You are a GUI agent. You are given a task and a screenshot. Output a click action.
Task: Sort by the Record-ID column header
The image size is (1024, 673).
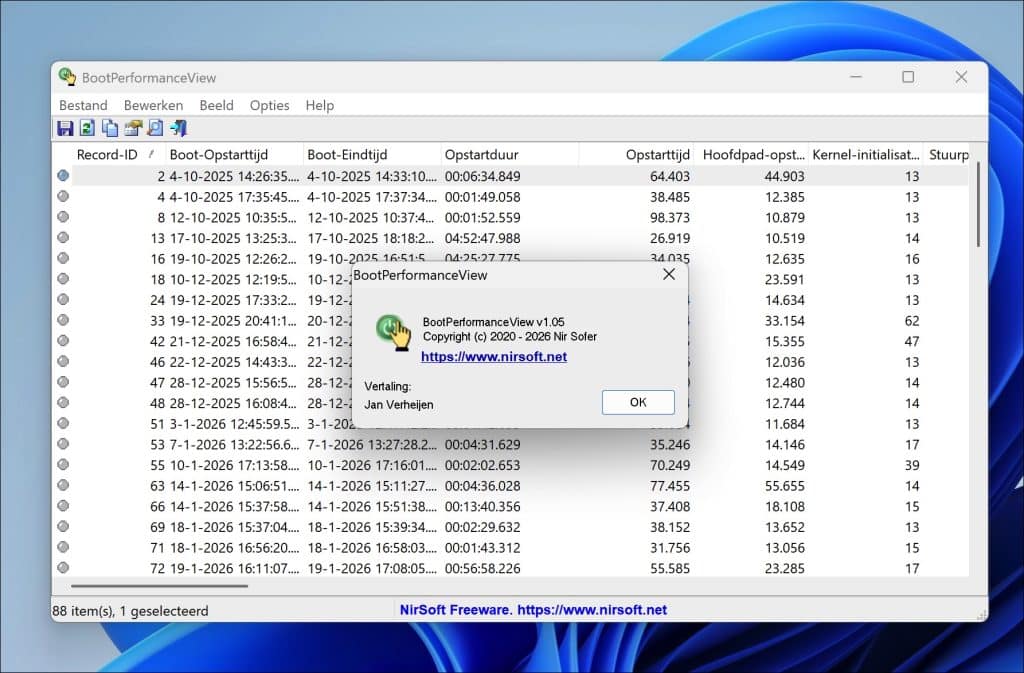(107, 155)
